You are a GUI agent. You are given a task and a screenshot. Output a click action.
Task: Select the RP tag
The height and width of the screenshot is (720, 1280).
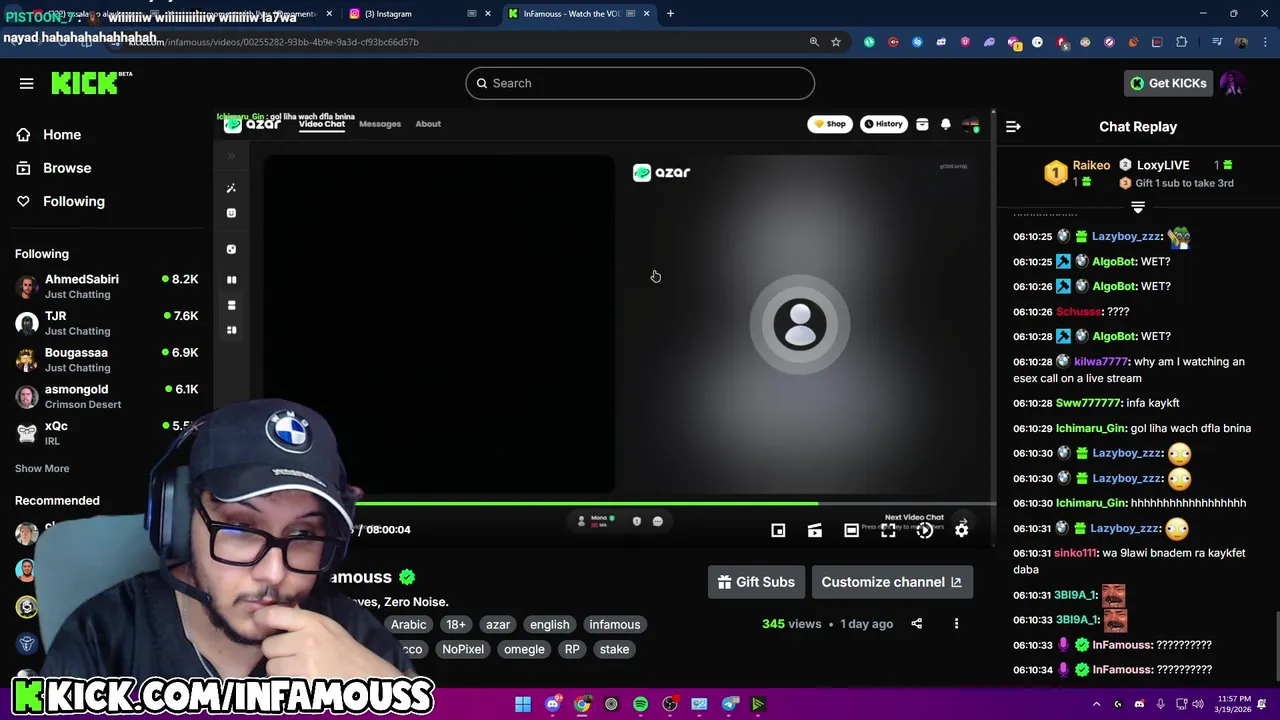click(572, 649)
